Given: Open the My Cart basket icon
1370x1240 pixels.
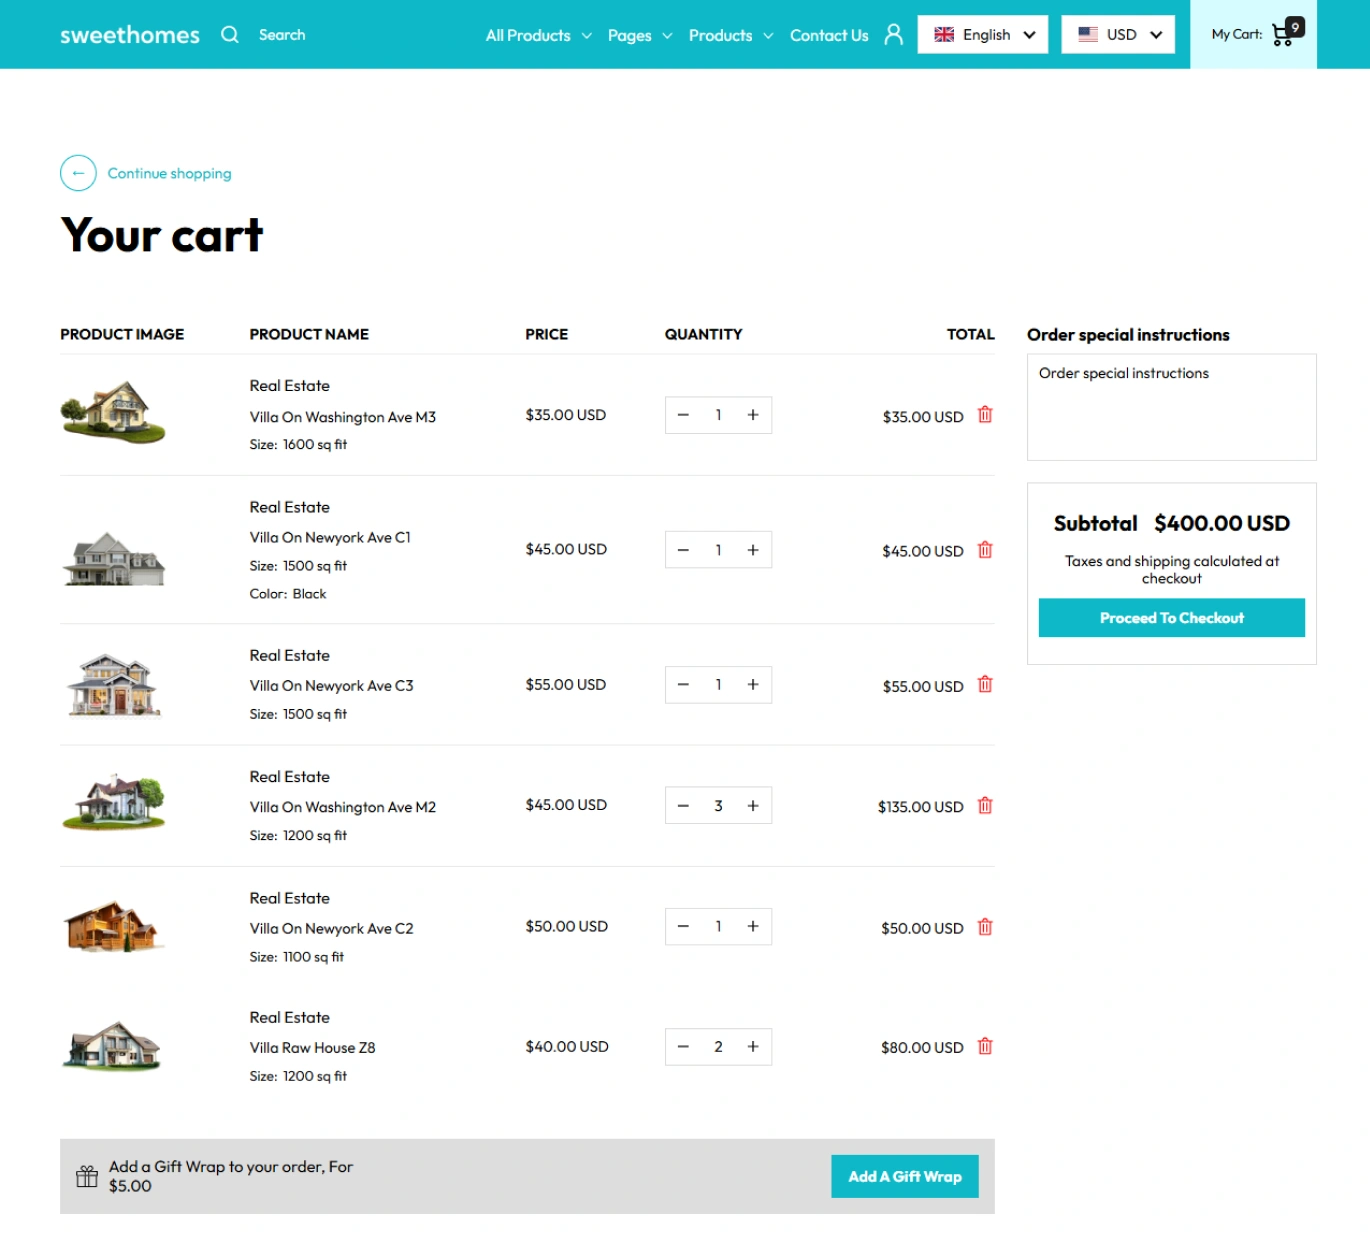Looking at the screenshot, I should tap(1285, 34).
